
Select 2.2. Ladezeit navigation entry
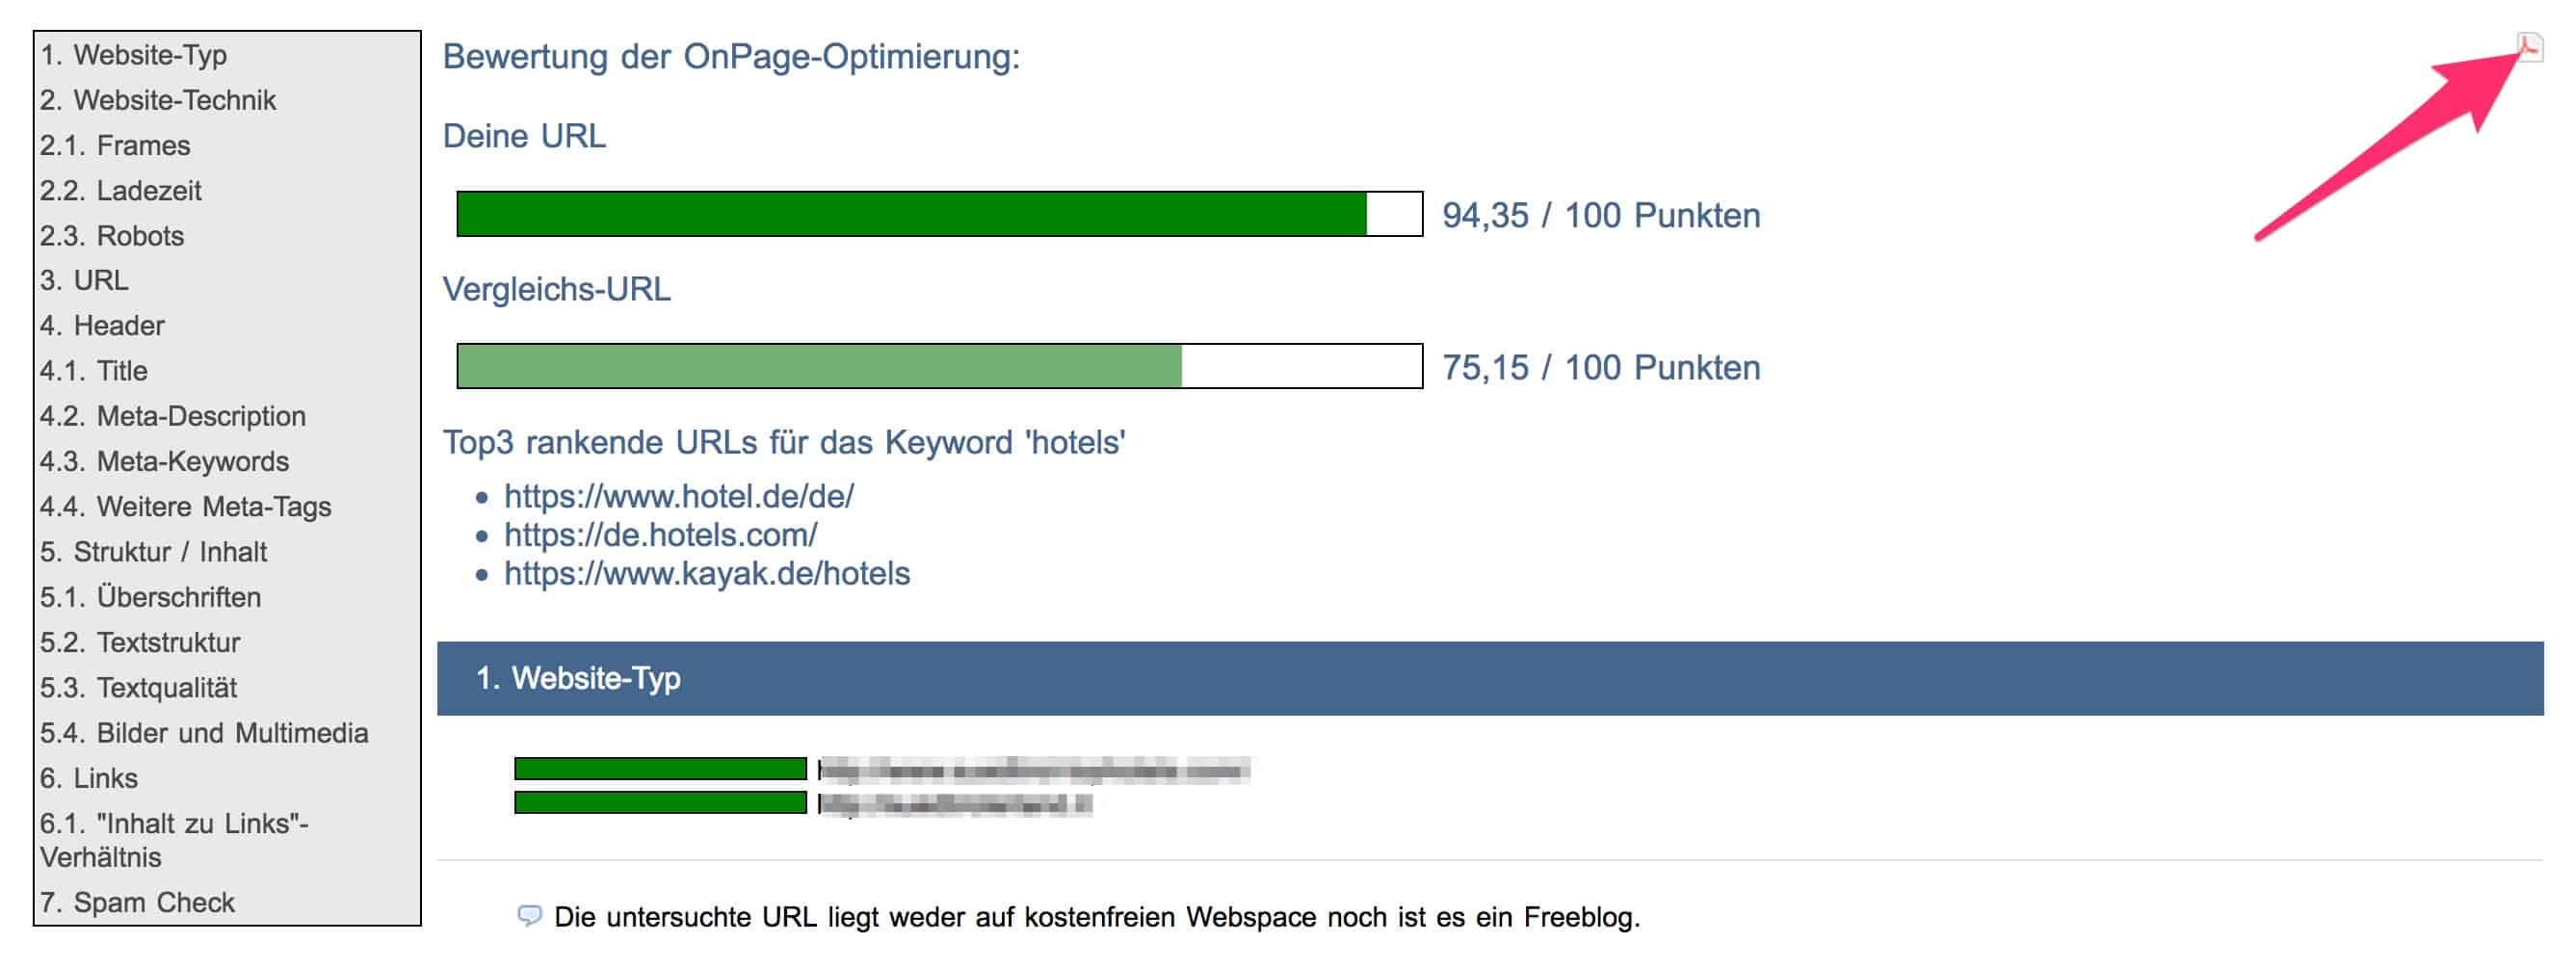click(x=120, y=191)
